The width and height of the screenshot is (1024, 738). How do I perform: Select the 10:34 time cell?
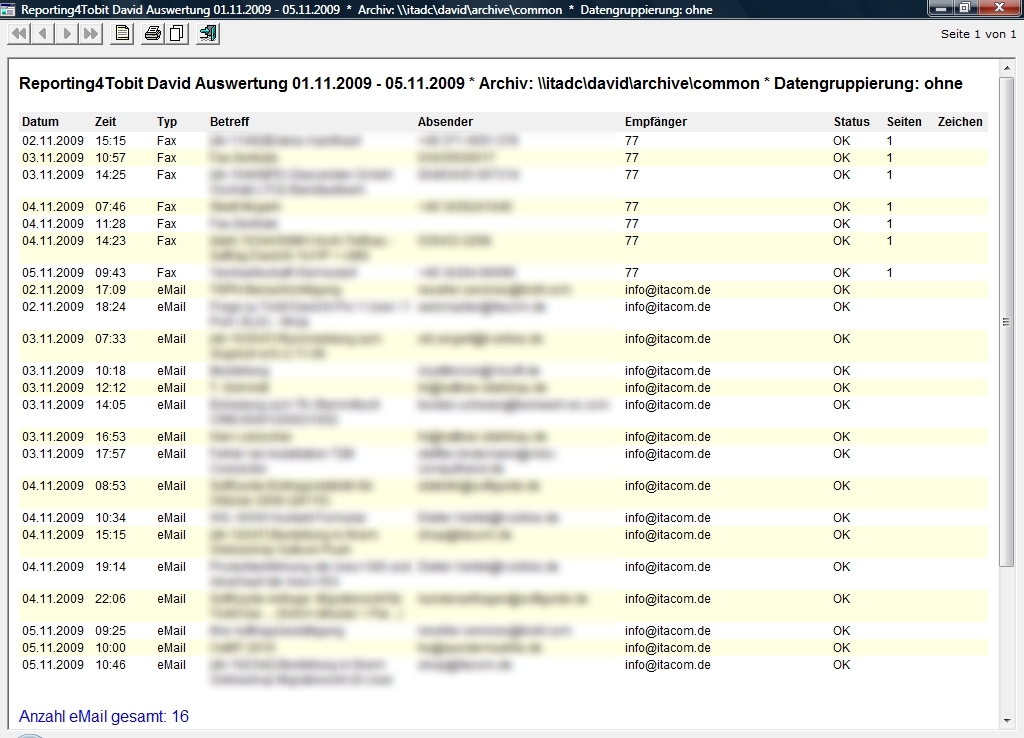coord(110,517)
